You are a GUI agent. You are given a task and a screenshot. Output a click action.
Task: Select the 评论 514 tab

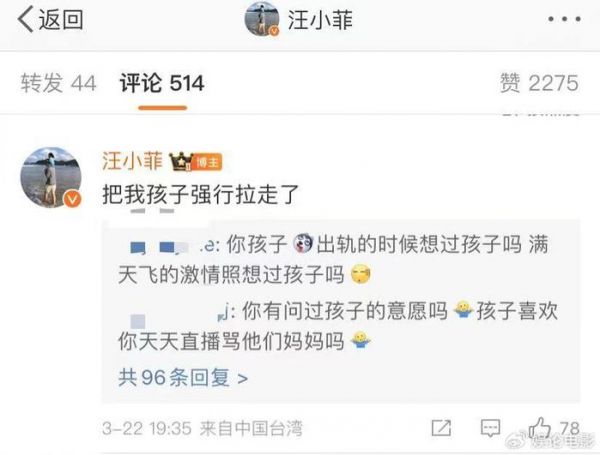(162, 83)
